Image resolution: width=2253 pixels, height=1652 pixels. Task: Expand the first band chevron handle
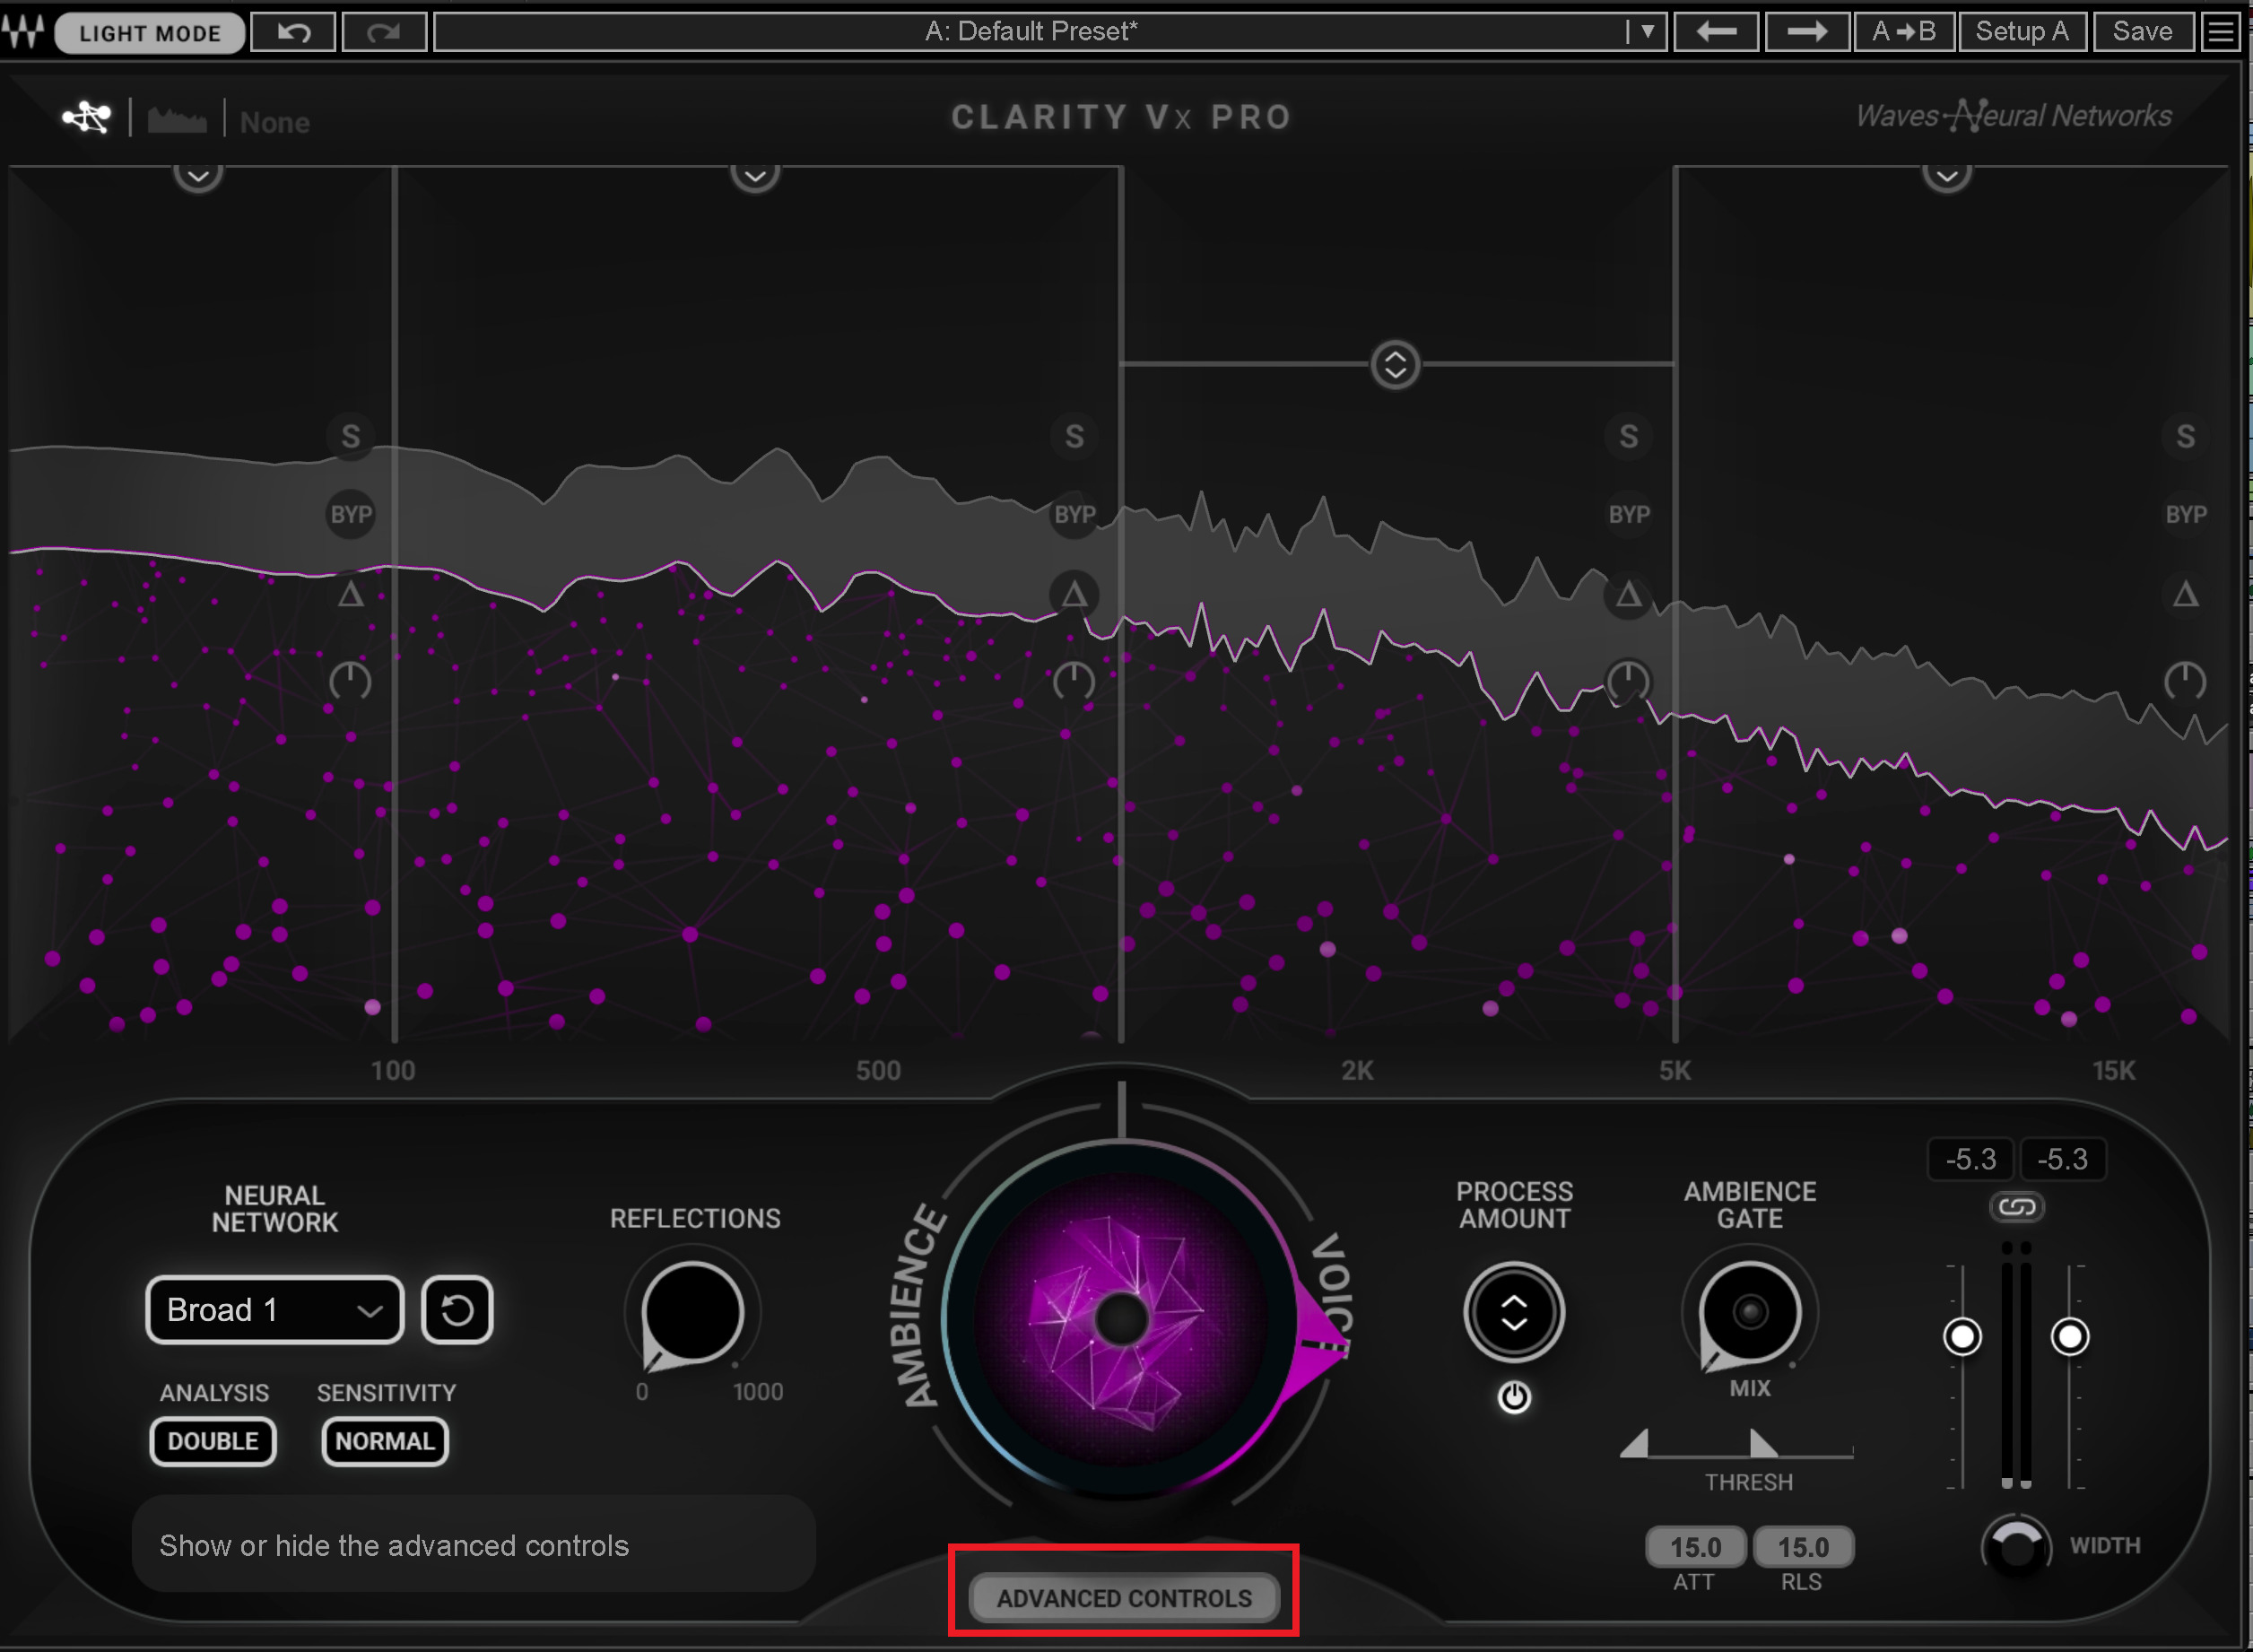(198, 176)
